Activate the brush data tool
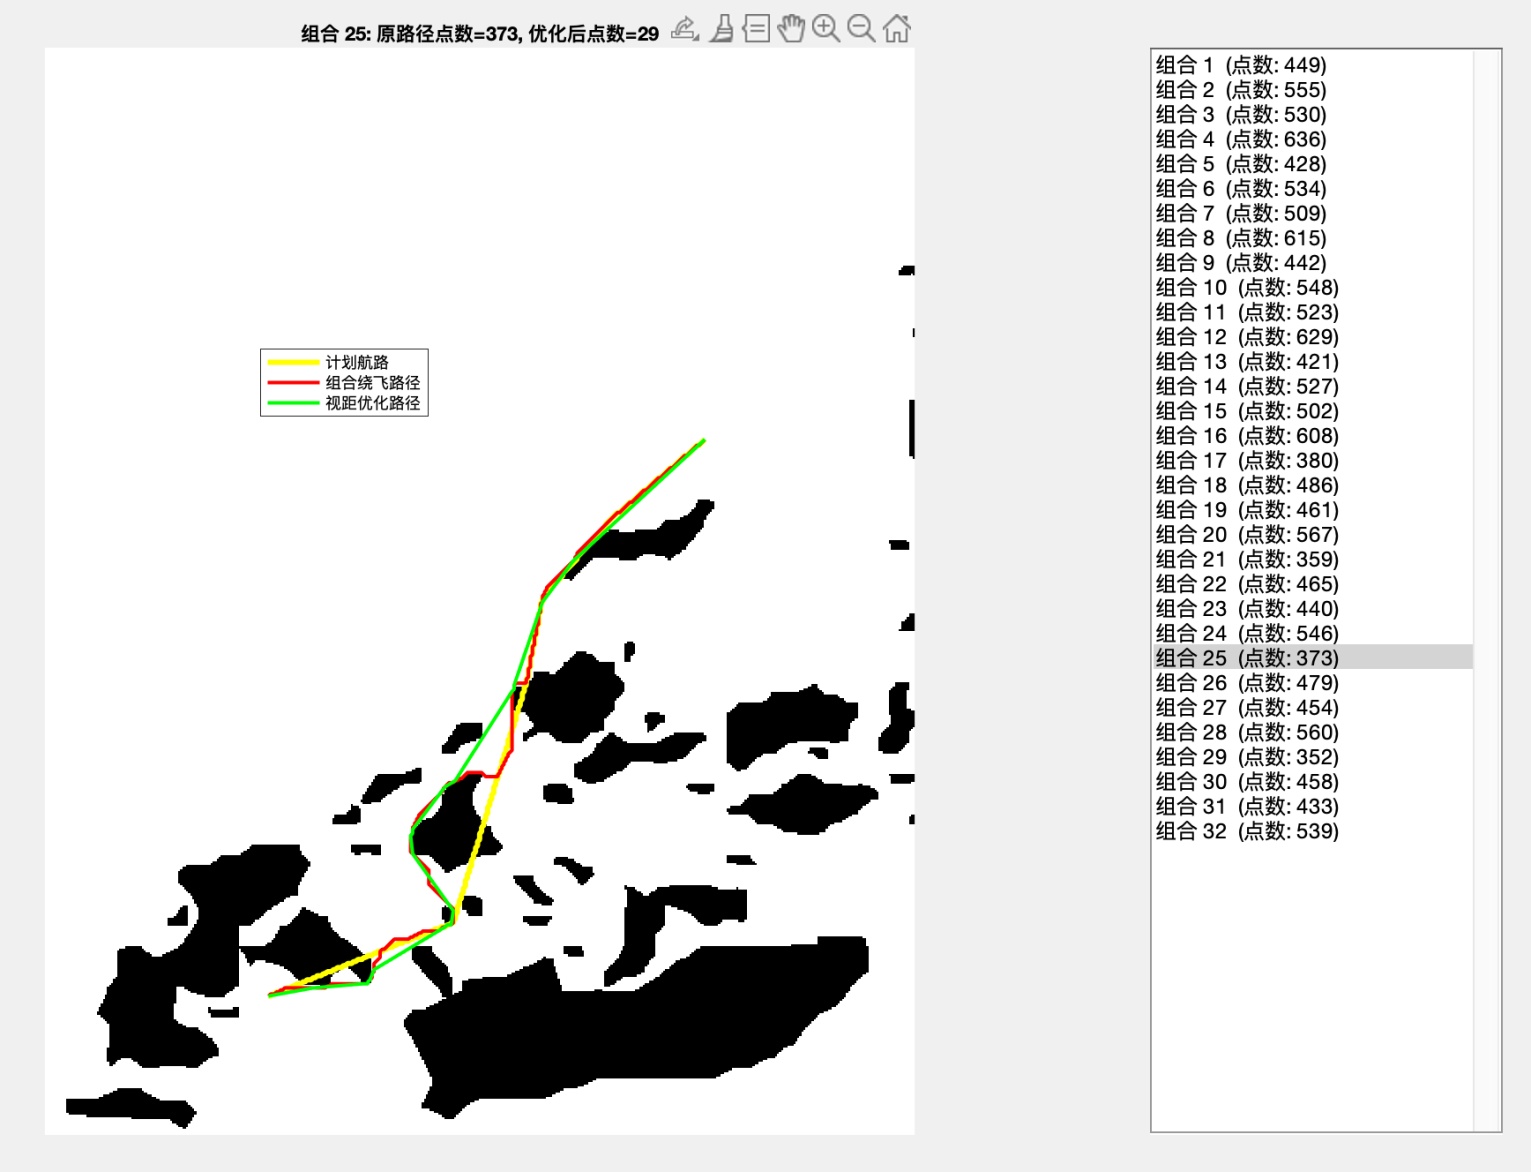 721,29
